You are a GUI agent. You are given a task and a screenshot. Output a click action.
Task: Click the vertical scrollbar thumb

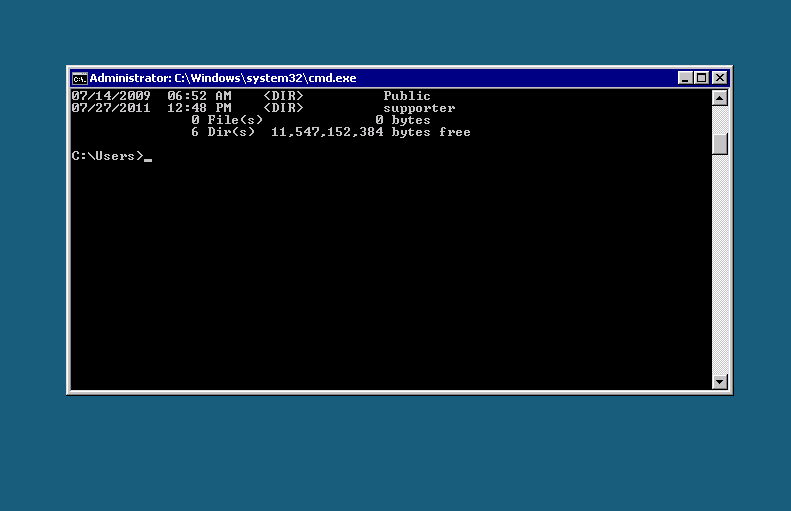[x=720, y=144]
